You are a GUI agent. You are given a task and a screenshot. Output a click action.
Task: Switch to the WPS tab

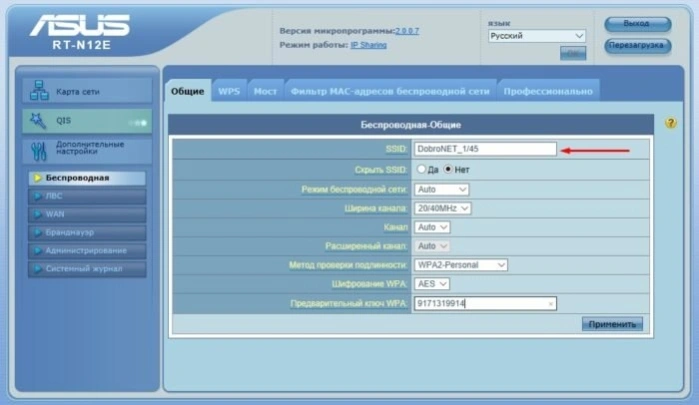(229, 91)
